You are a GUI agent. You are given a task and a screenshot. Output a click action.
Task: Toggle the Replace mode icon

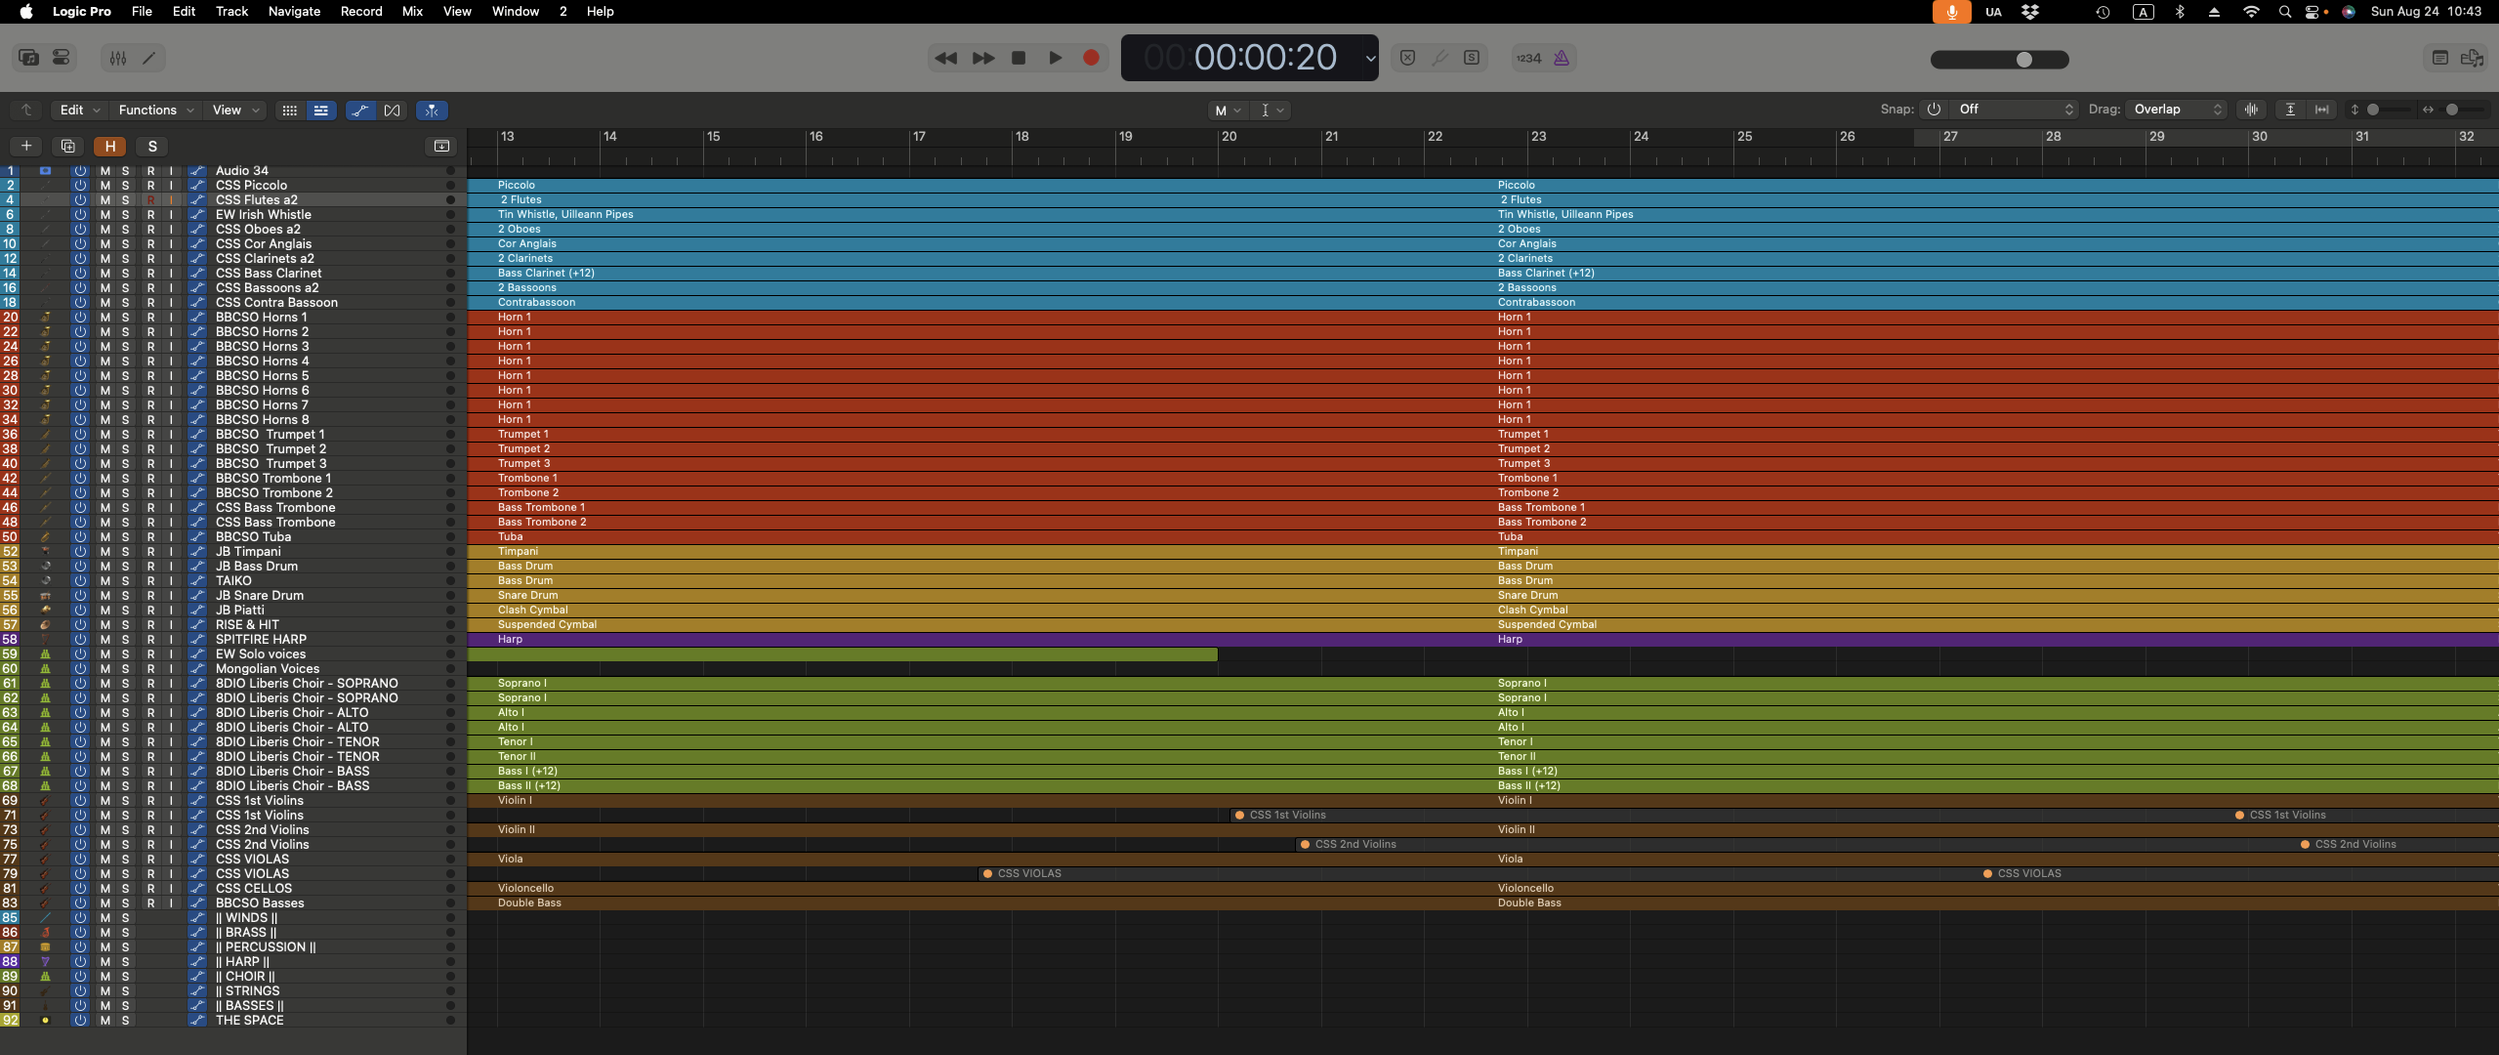pos(1407,58)
